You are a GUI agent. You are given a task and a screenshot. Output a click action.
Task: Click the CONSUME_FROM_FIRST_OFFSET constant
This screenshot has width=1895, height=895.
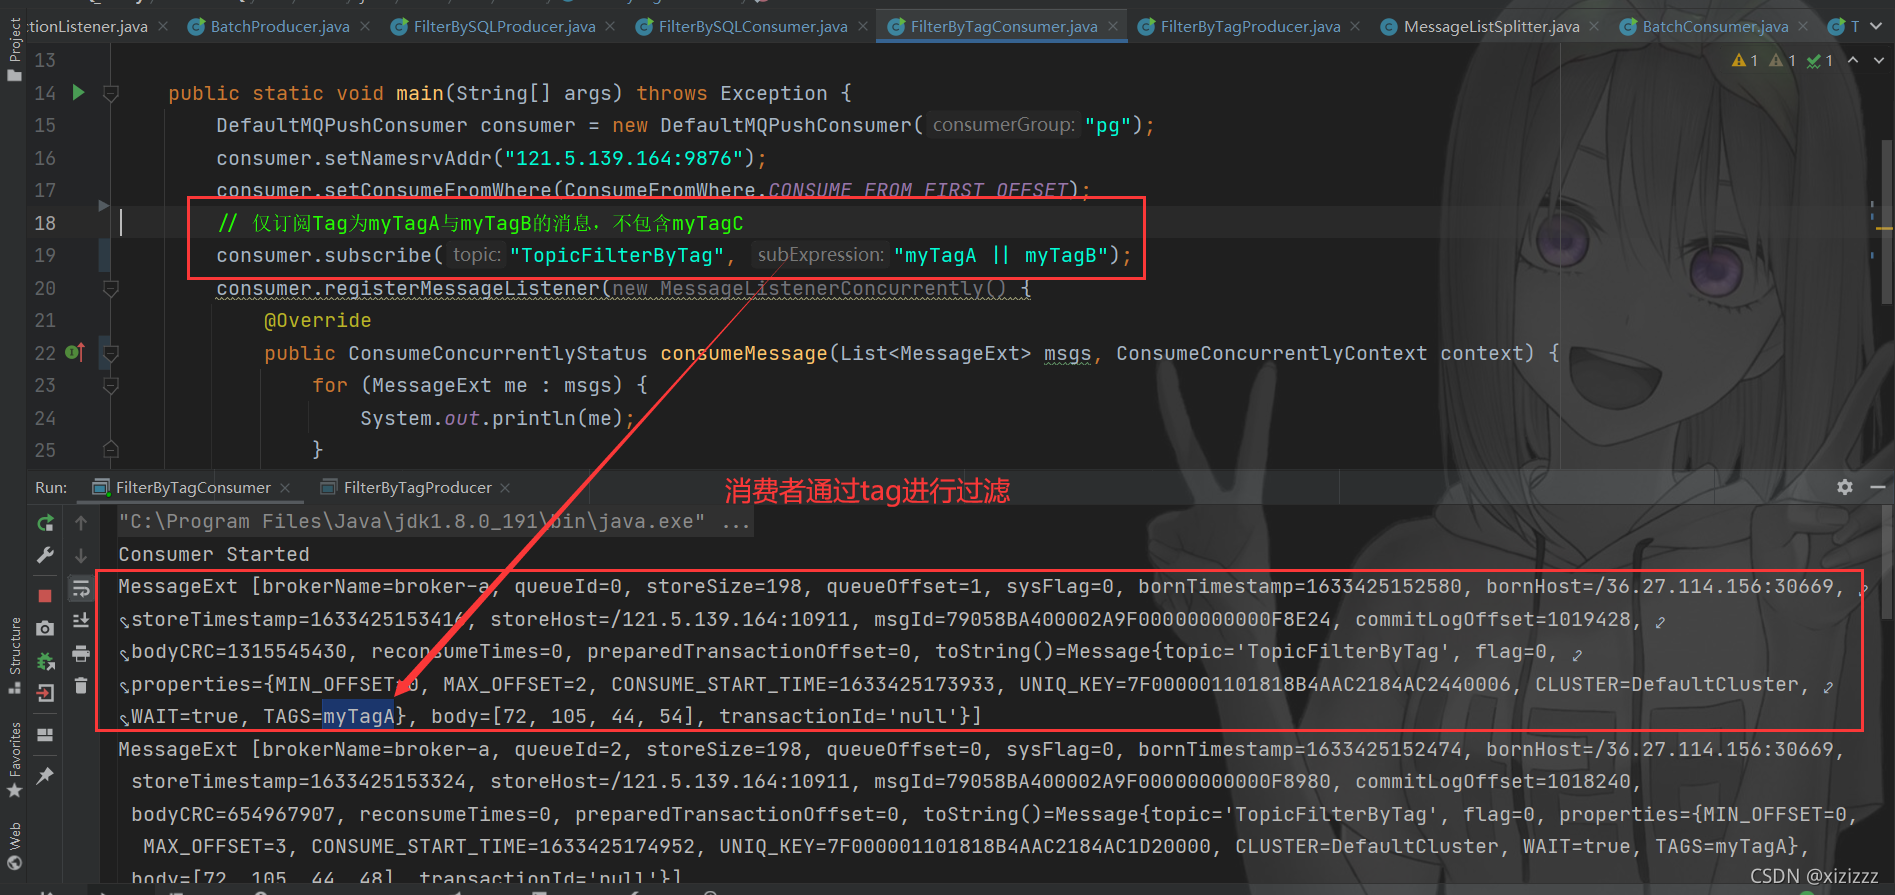click(x=919, y=190)
